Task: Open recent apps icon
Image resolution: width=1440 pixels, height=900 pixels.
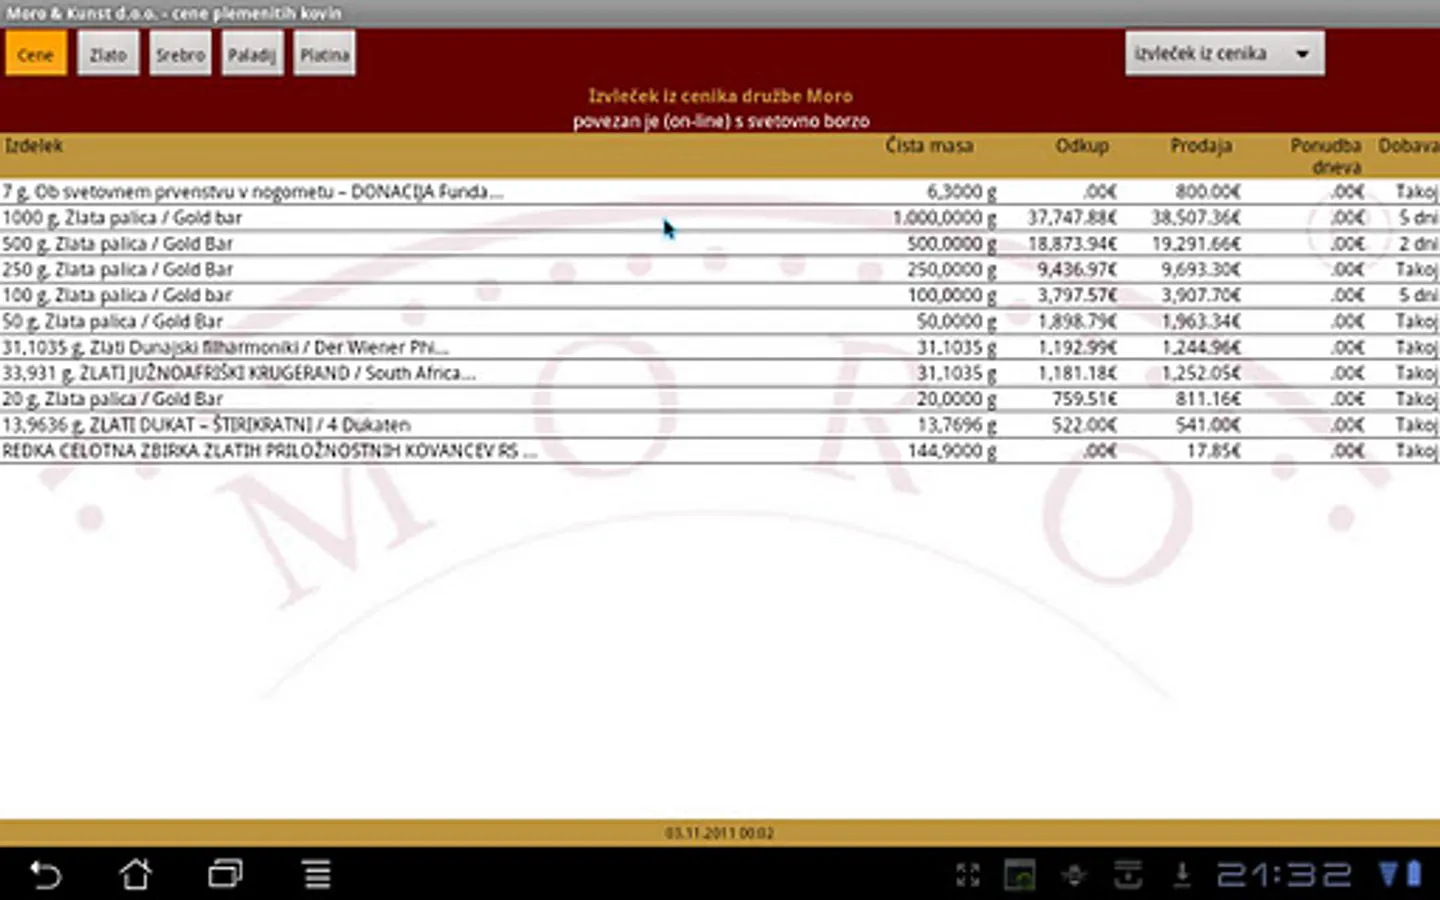Action: 226,875
